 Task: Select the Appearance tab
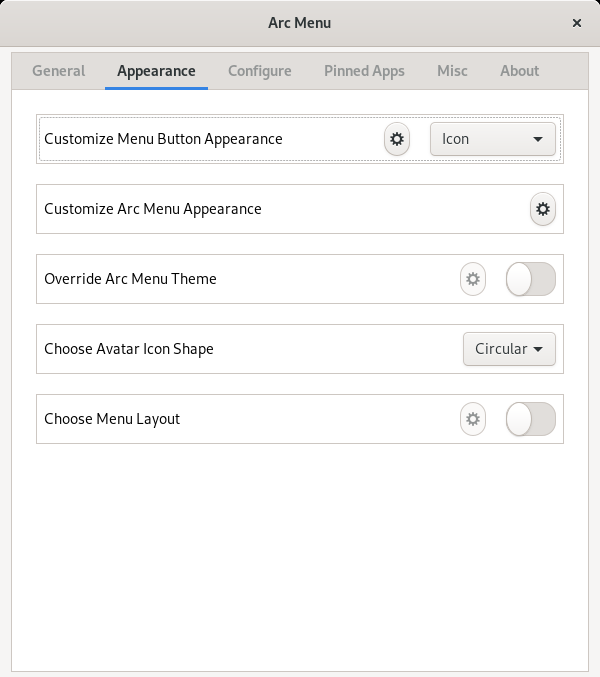(156, 71)
